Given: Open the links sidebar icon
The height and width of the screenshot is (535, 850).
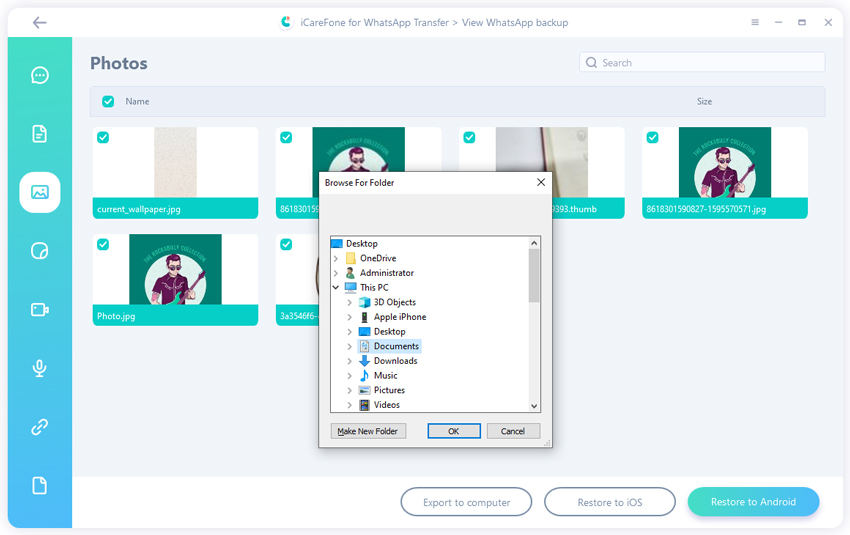Looking at the screenshot, I should [x=40, y=427].
